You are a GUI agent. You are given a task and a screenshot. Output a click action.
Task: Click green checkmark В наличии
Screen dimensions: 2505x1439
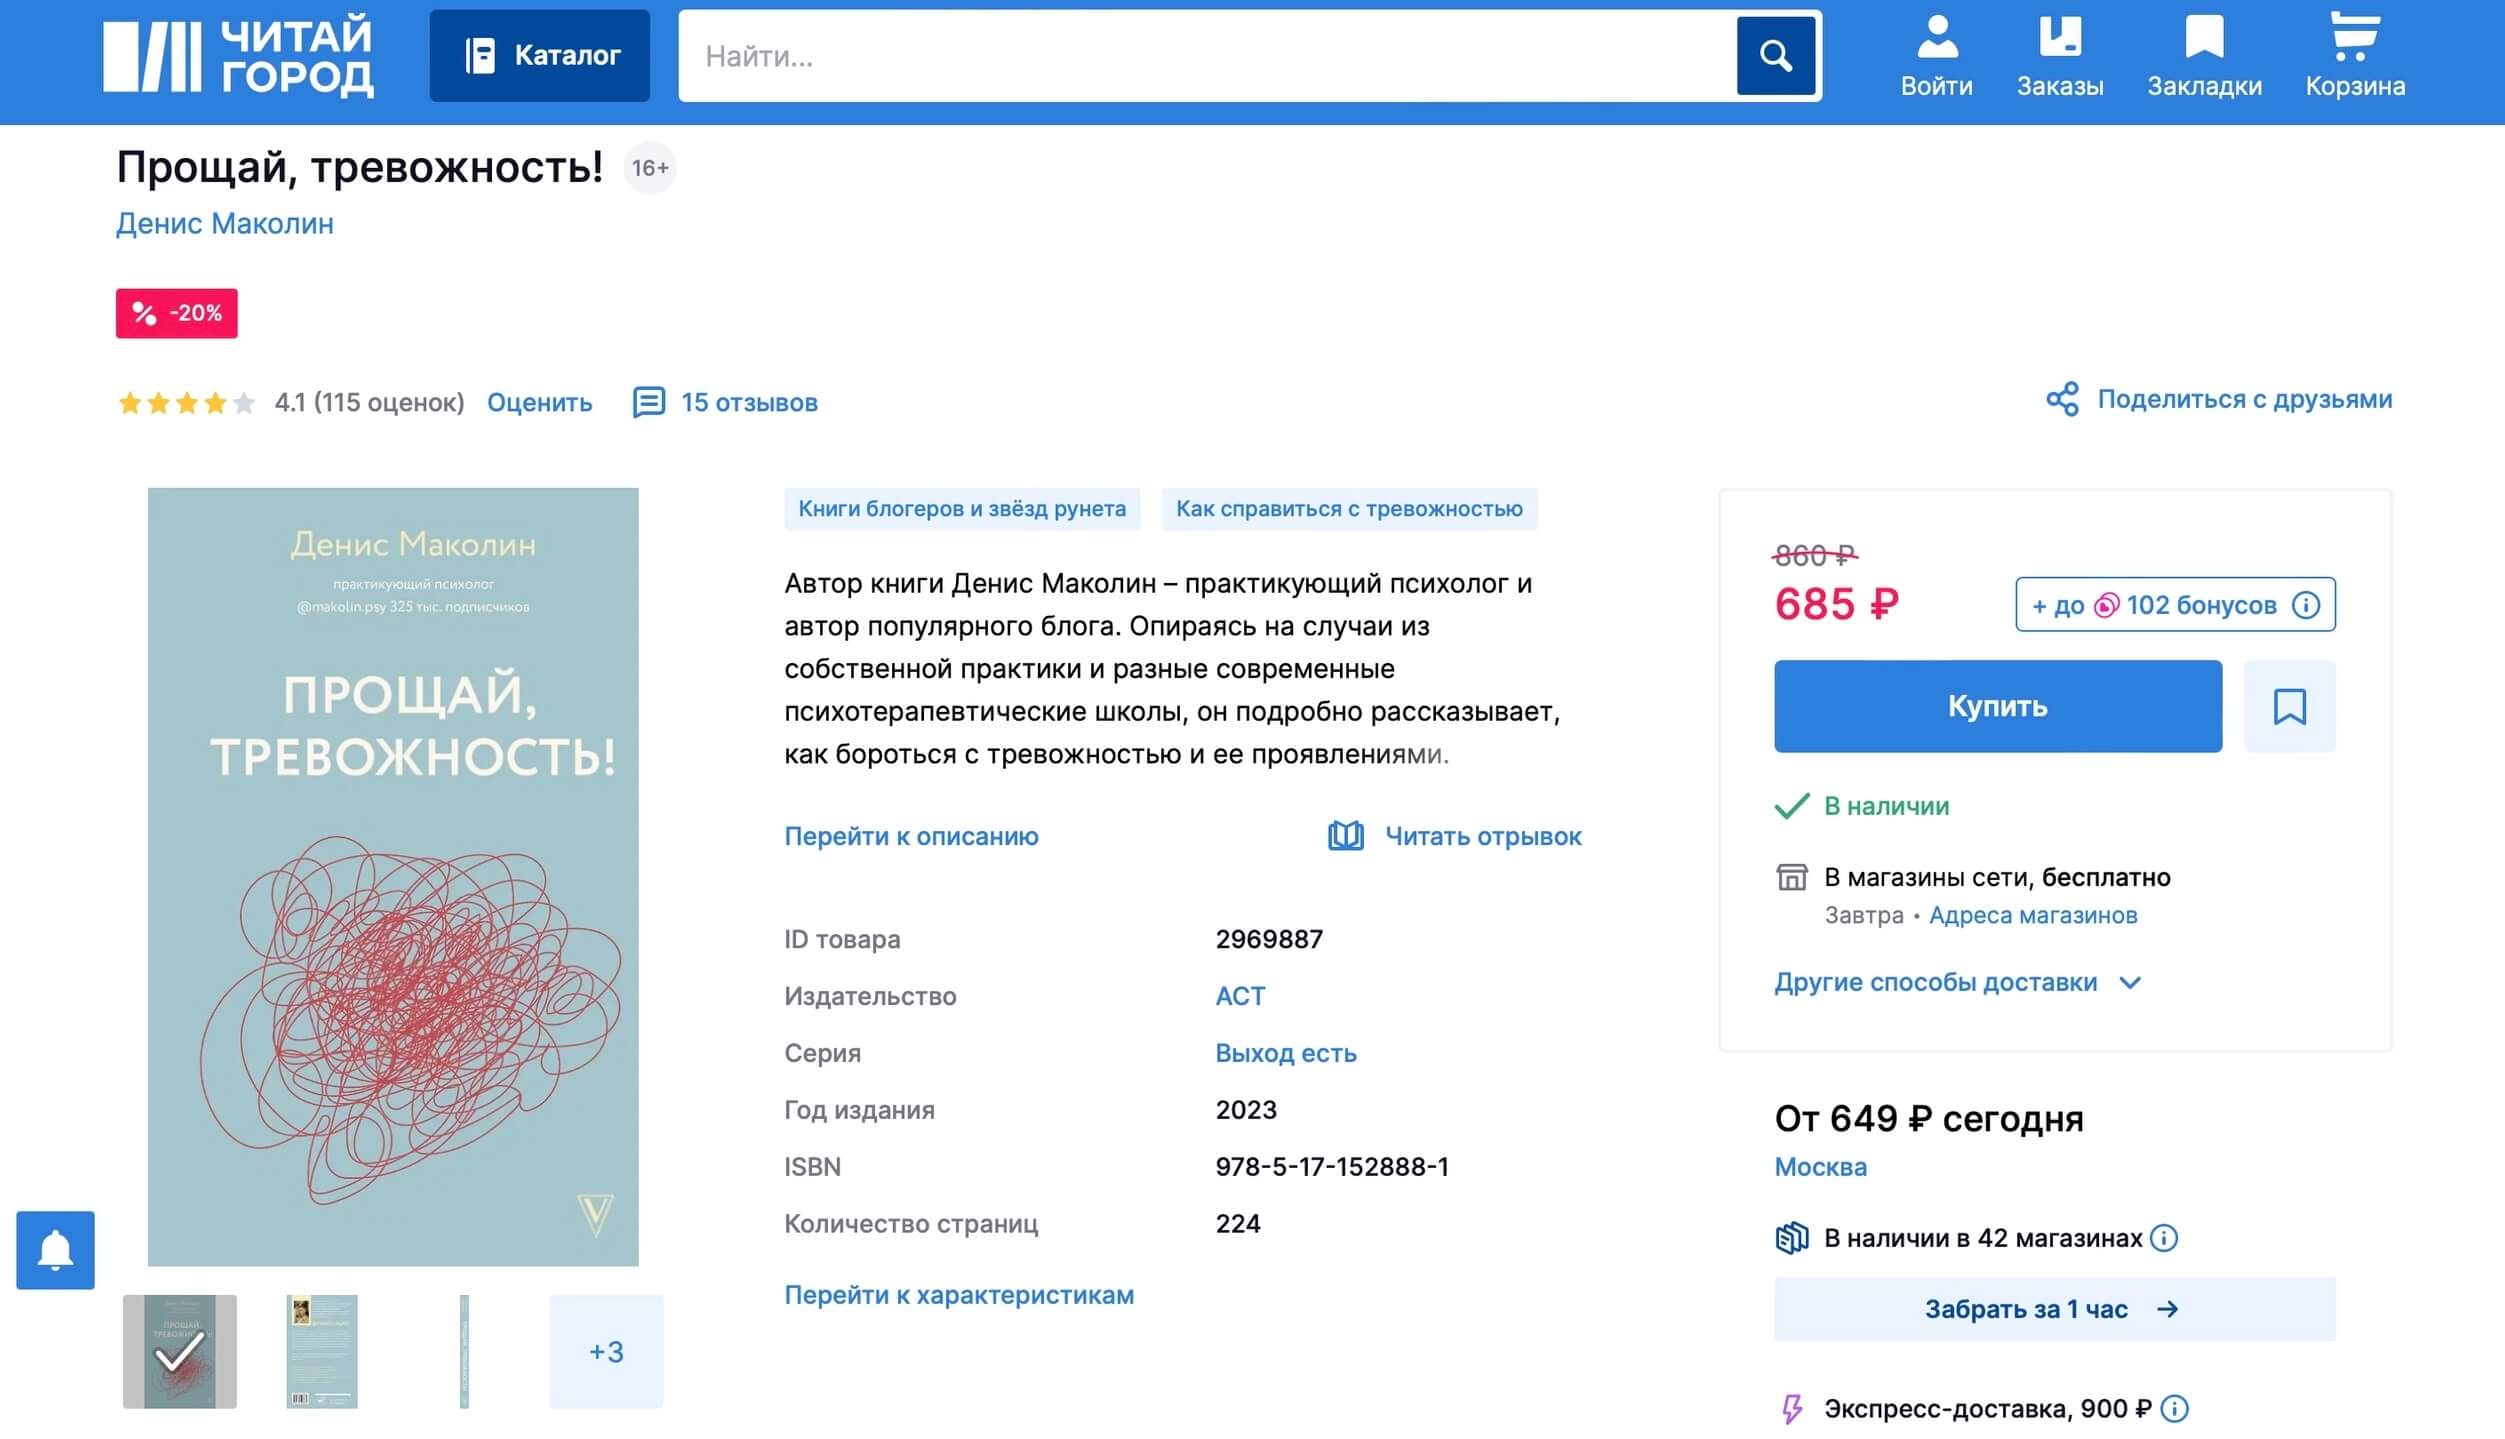click(x=1792, y=806)
